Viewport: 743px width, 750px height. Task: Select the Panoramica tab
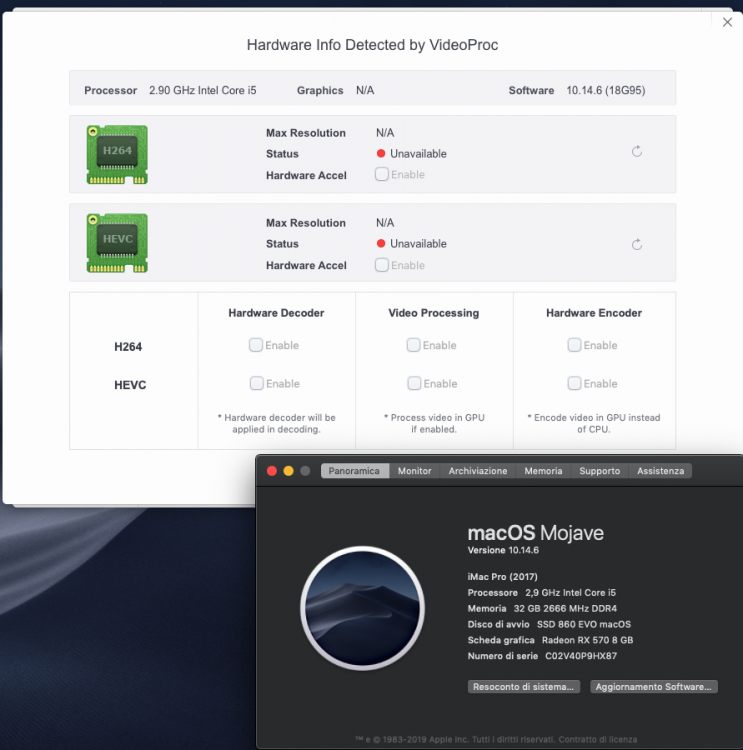[x=354, y=471]
